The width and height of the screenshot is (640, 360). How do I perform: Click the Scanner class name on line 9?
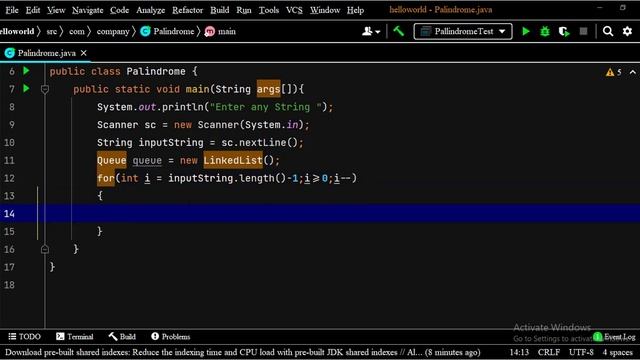click(x=117, y=124)
